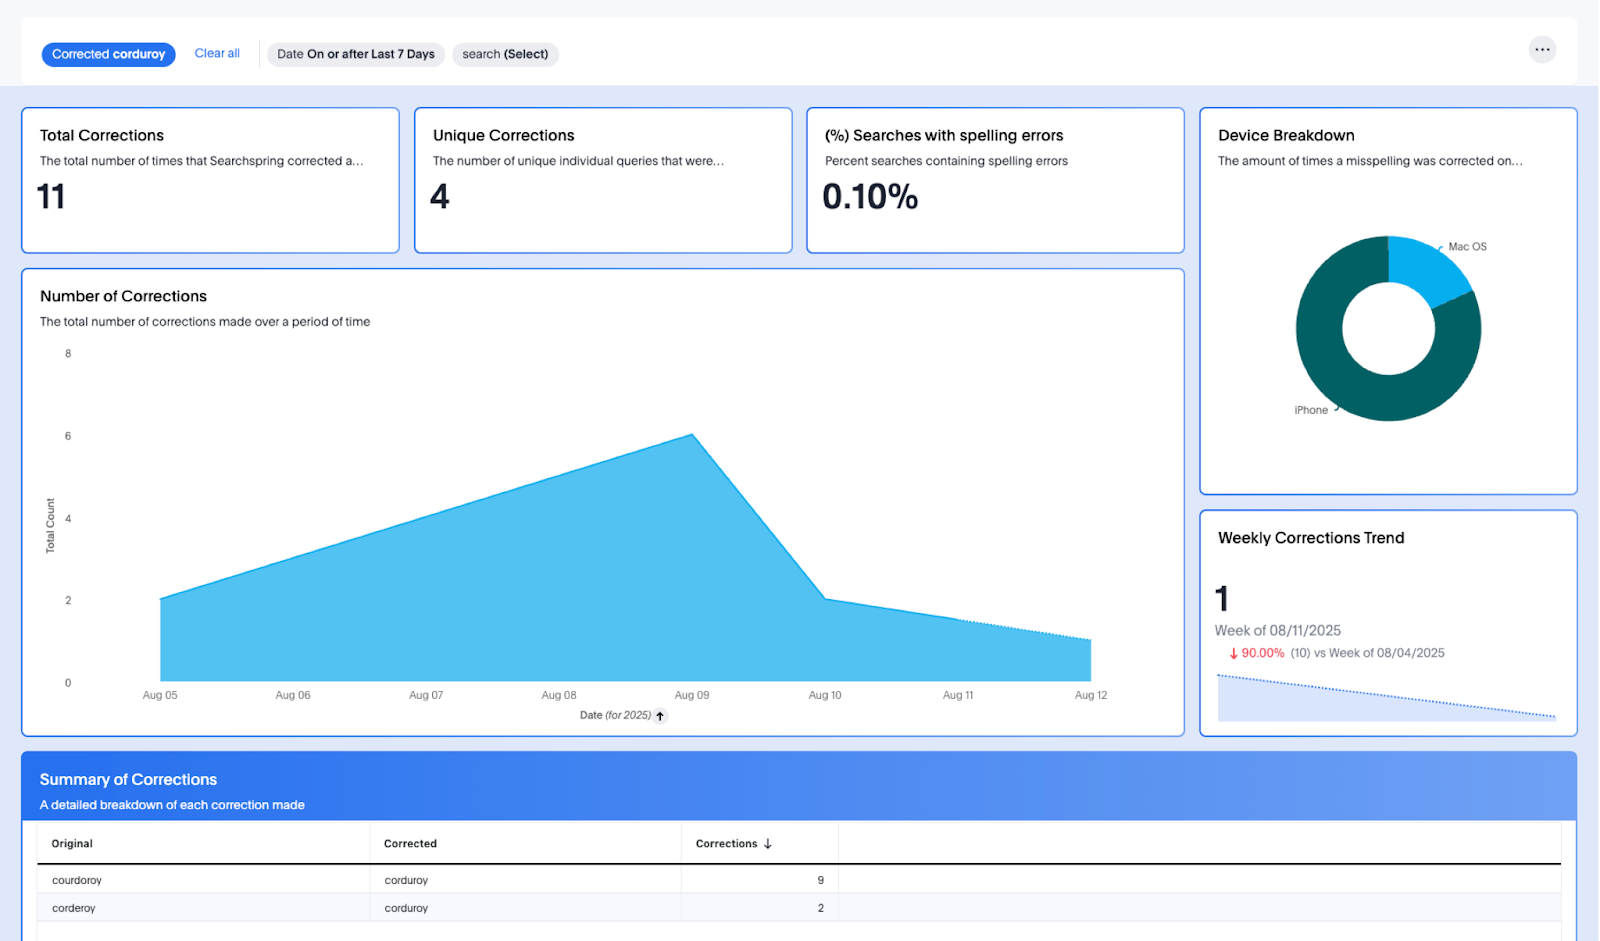
Task: Sort by the Corrections column arrow
Action: click(768, 844)
